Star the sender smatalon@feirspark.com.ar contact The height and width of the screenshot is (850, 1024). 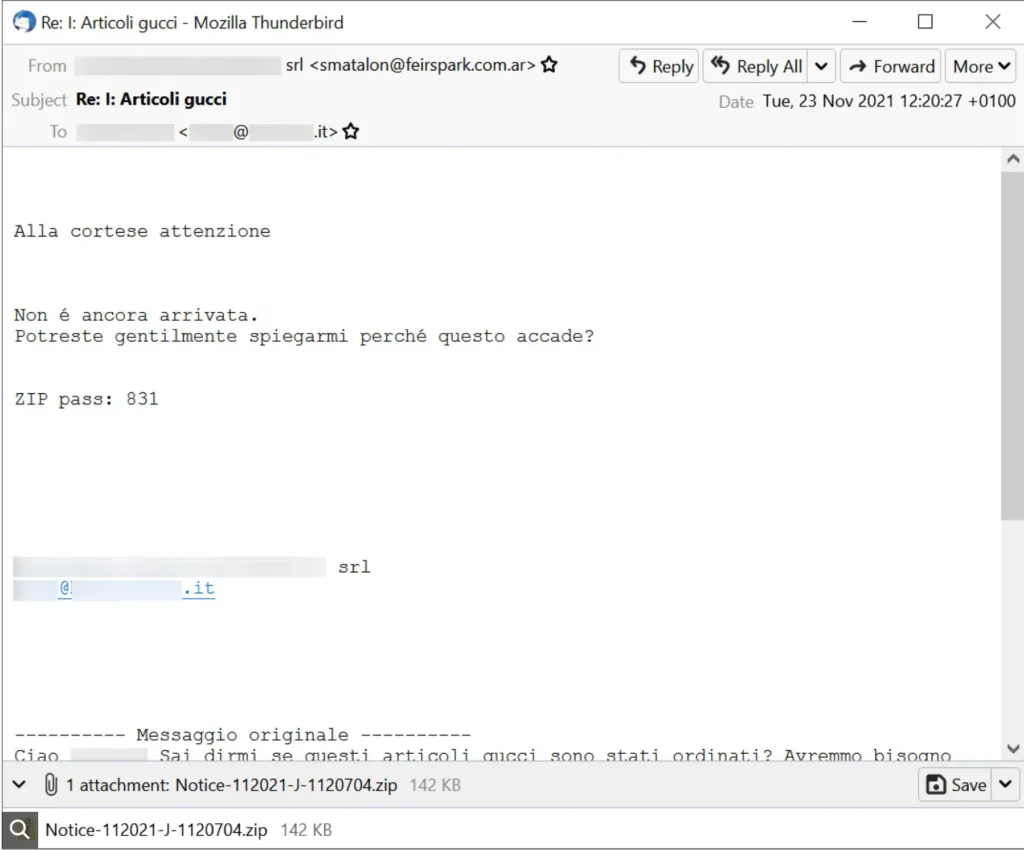click(549, 65)
